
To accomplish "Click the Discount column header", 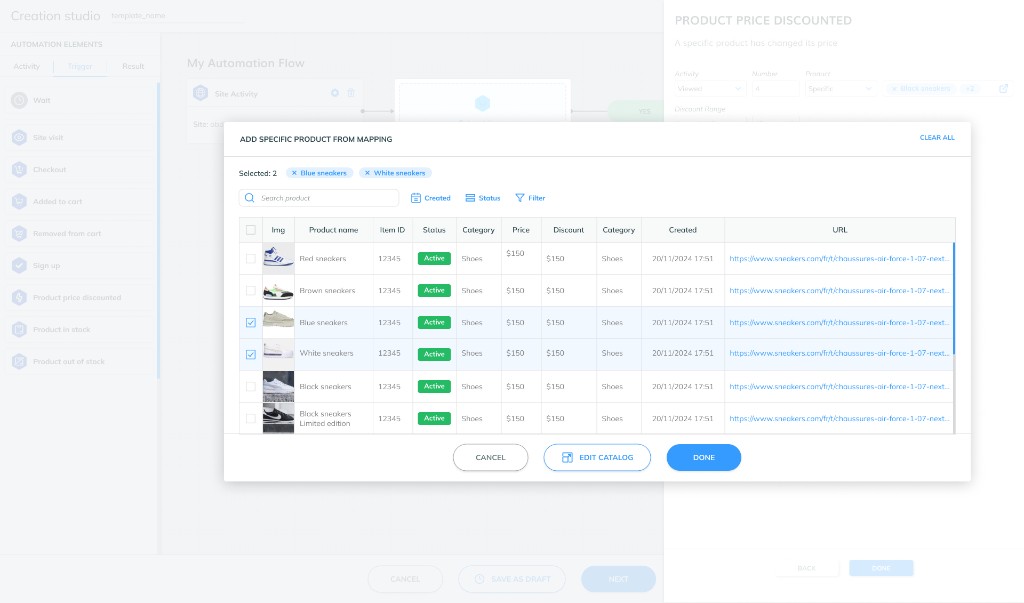I will pyautogui.click(x=569, y=230).
